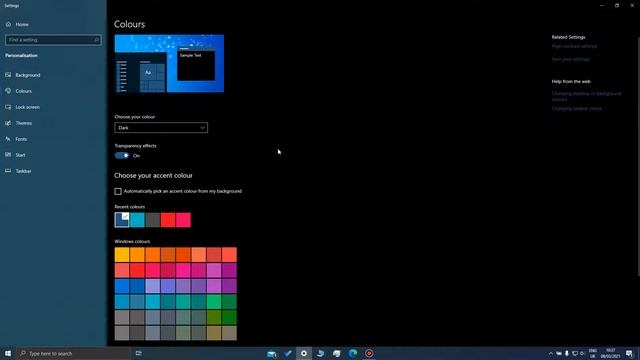Viewport: 640px width, 360px height.
Task: Click the microphone icon in the system tray
Action: (567, 353)
